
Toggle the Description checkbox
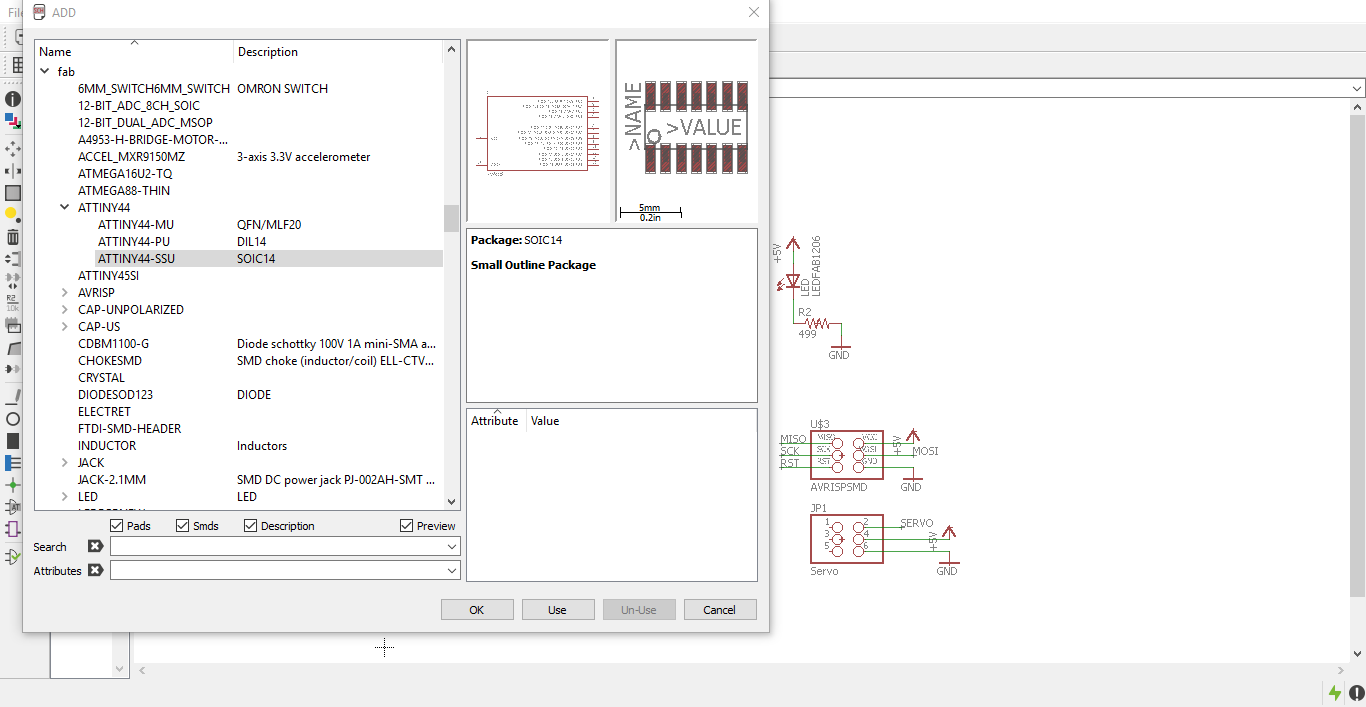[x=251, y=525]
